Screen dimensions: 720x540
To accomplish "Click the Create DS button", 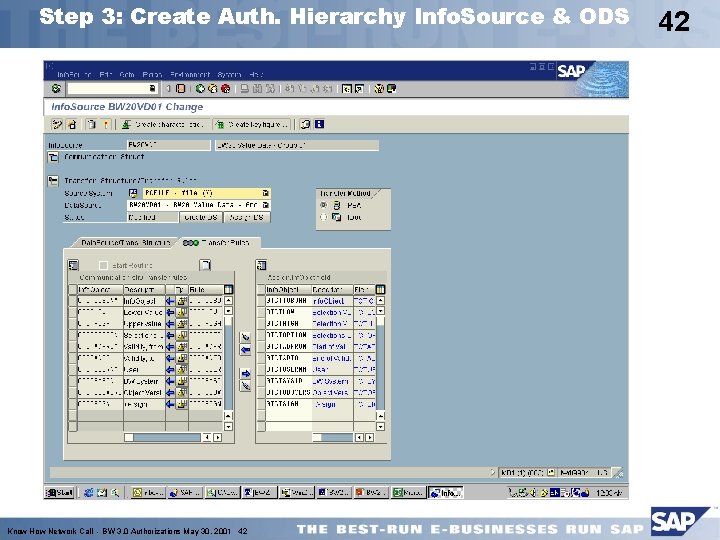I will [x=201, y=217].
